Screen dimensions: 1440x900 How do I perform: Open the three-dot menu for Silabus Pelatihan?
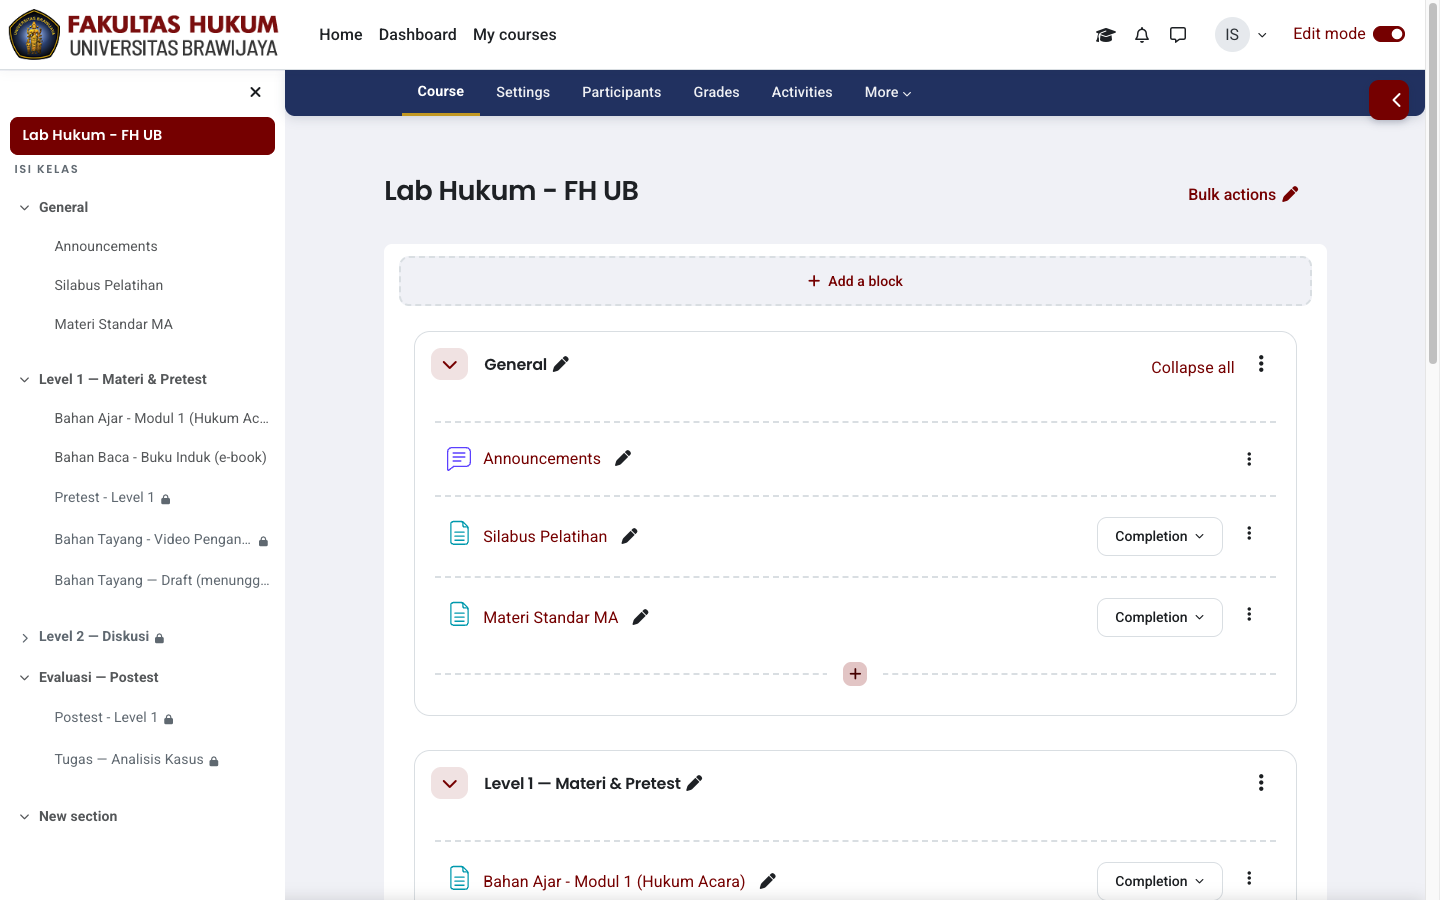[1249, 534]
